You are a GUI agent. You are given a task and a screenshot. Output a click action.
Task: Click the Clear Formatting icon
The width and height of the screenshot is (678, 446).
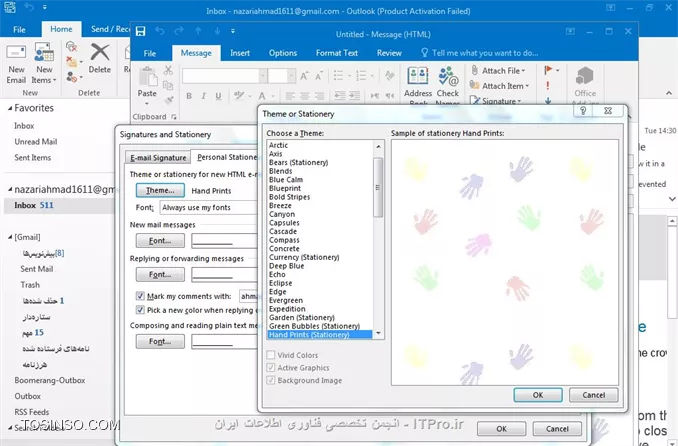[390, 76]
